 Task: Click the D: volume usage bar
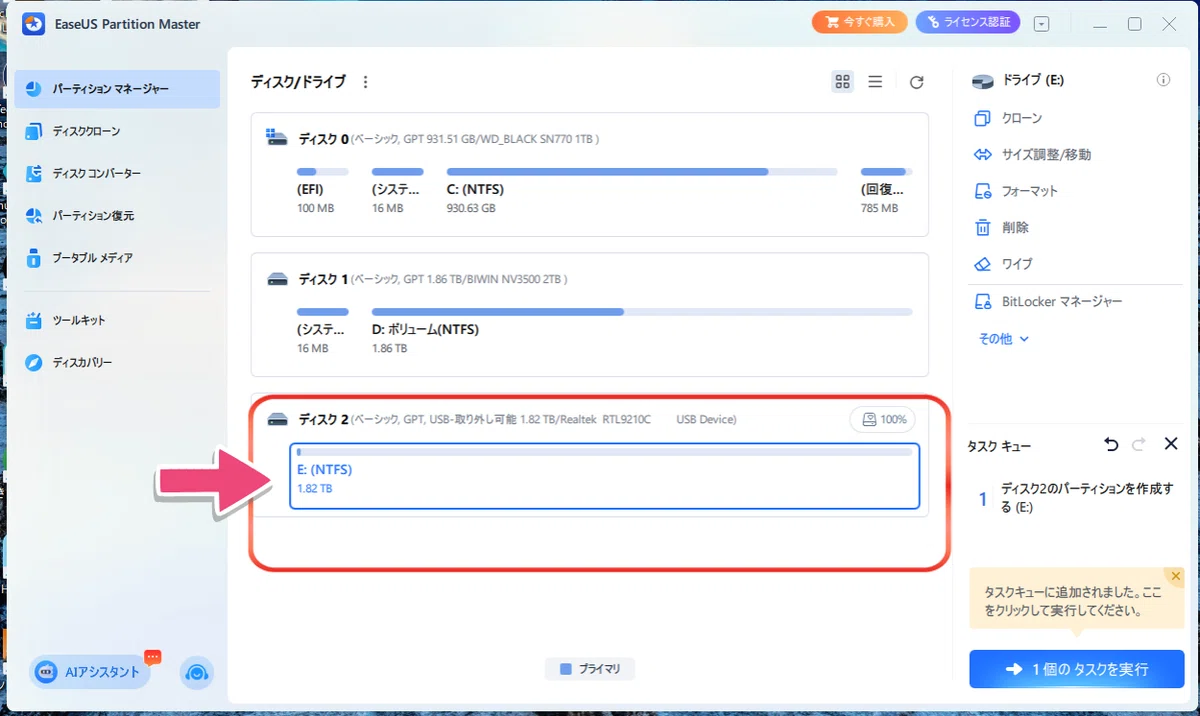642,312
